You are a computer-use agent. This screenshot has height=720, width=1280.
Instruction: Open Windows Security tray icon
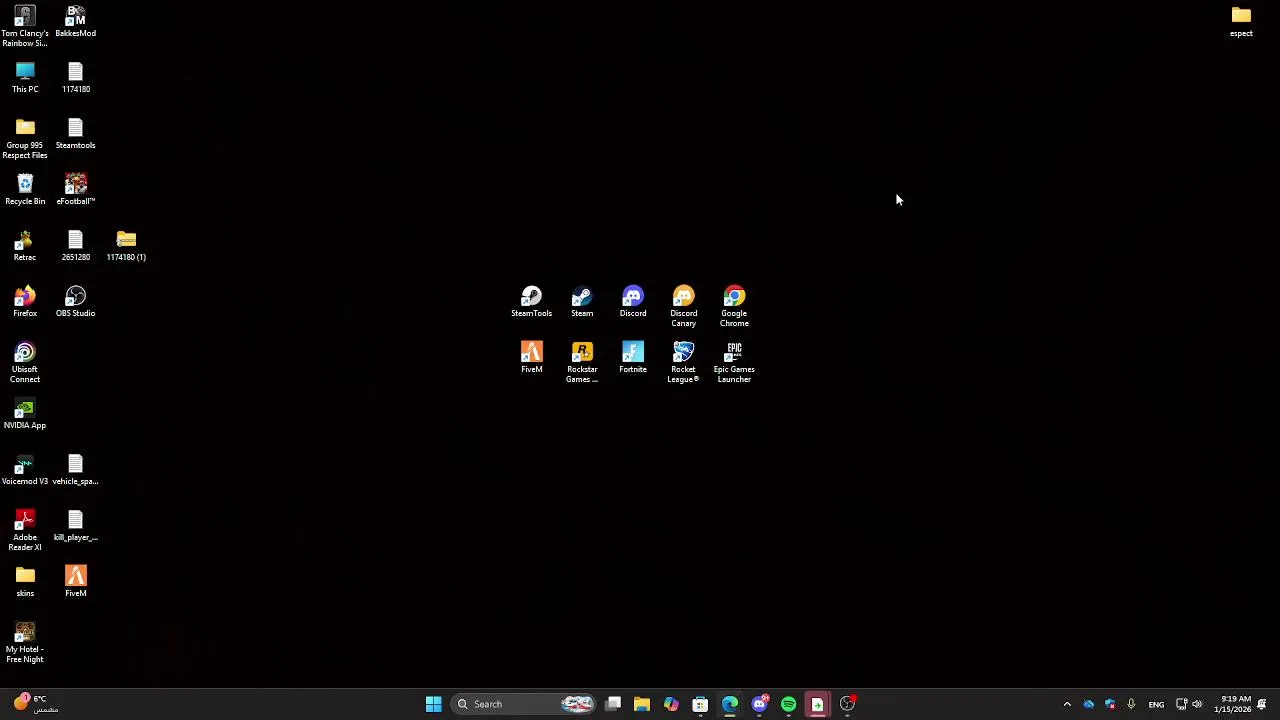pos(1110,704)
